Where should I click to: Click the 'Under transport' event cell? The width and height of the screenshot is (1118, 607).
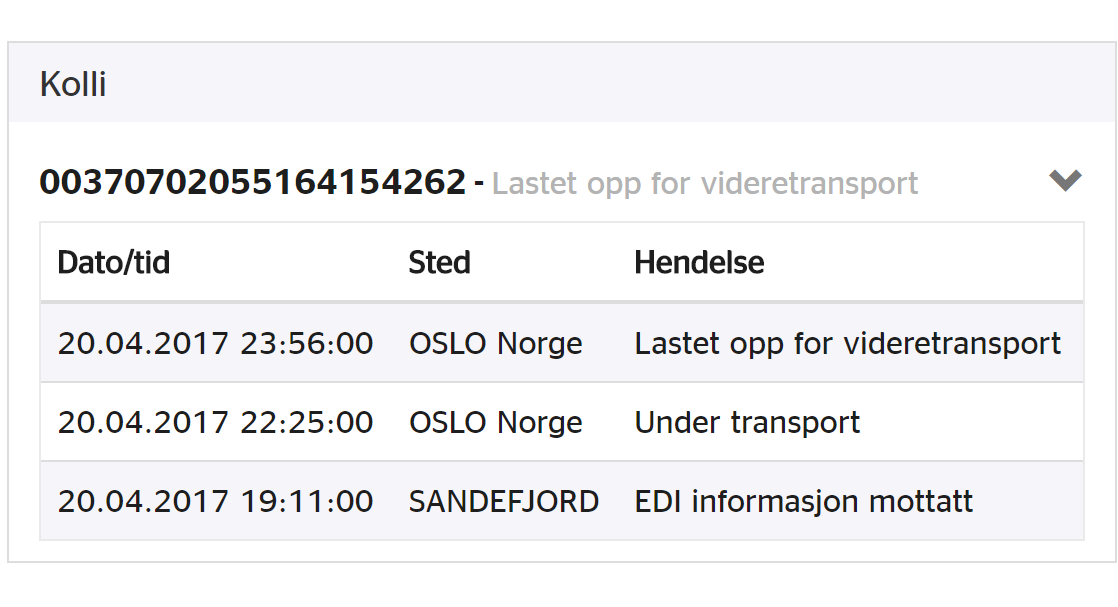coord(747,424)
